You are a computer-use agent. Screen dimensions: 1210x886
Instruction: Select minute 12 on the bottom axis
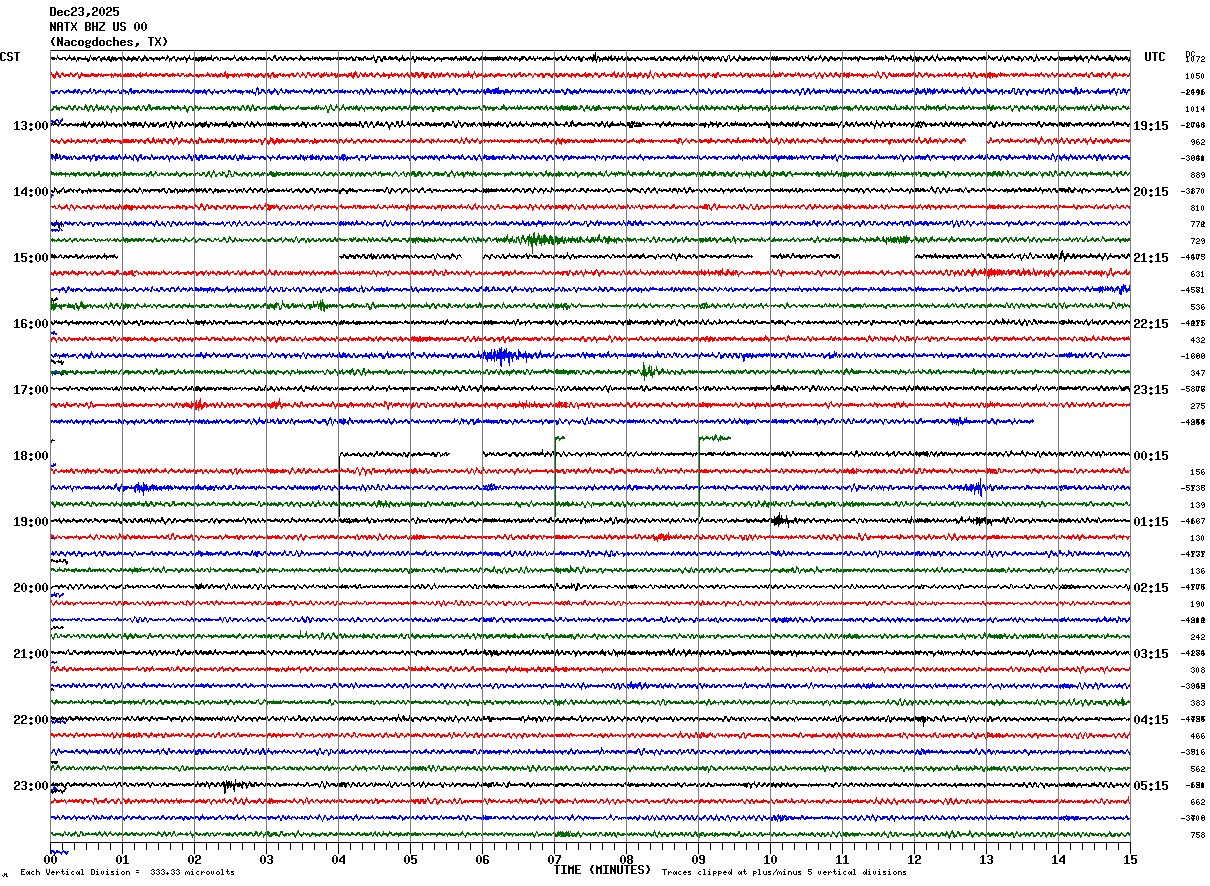pyautogui.click(x=914, y=860)
